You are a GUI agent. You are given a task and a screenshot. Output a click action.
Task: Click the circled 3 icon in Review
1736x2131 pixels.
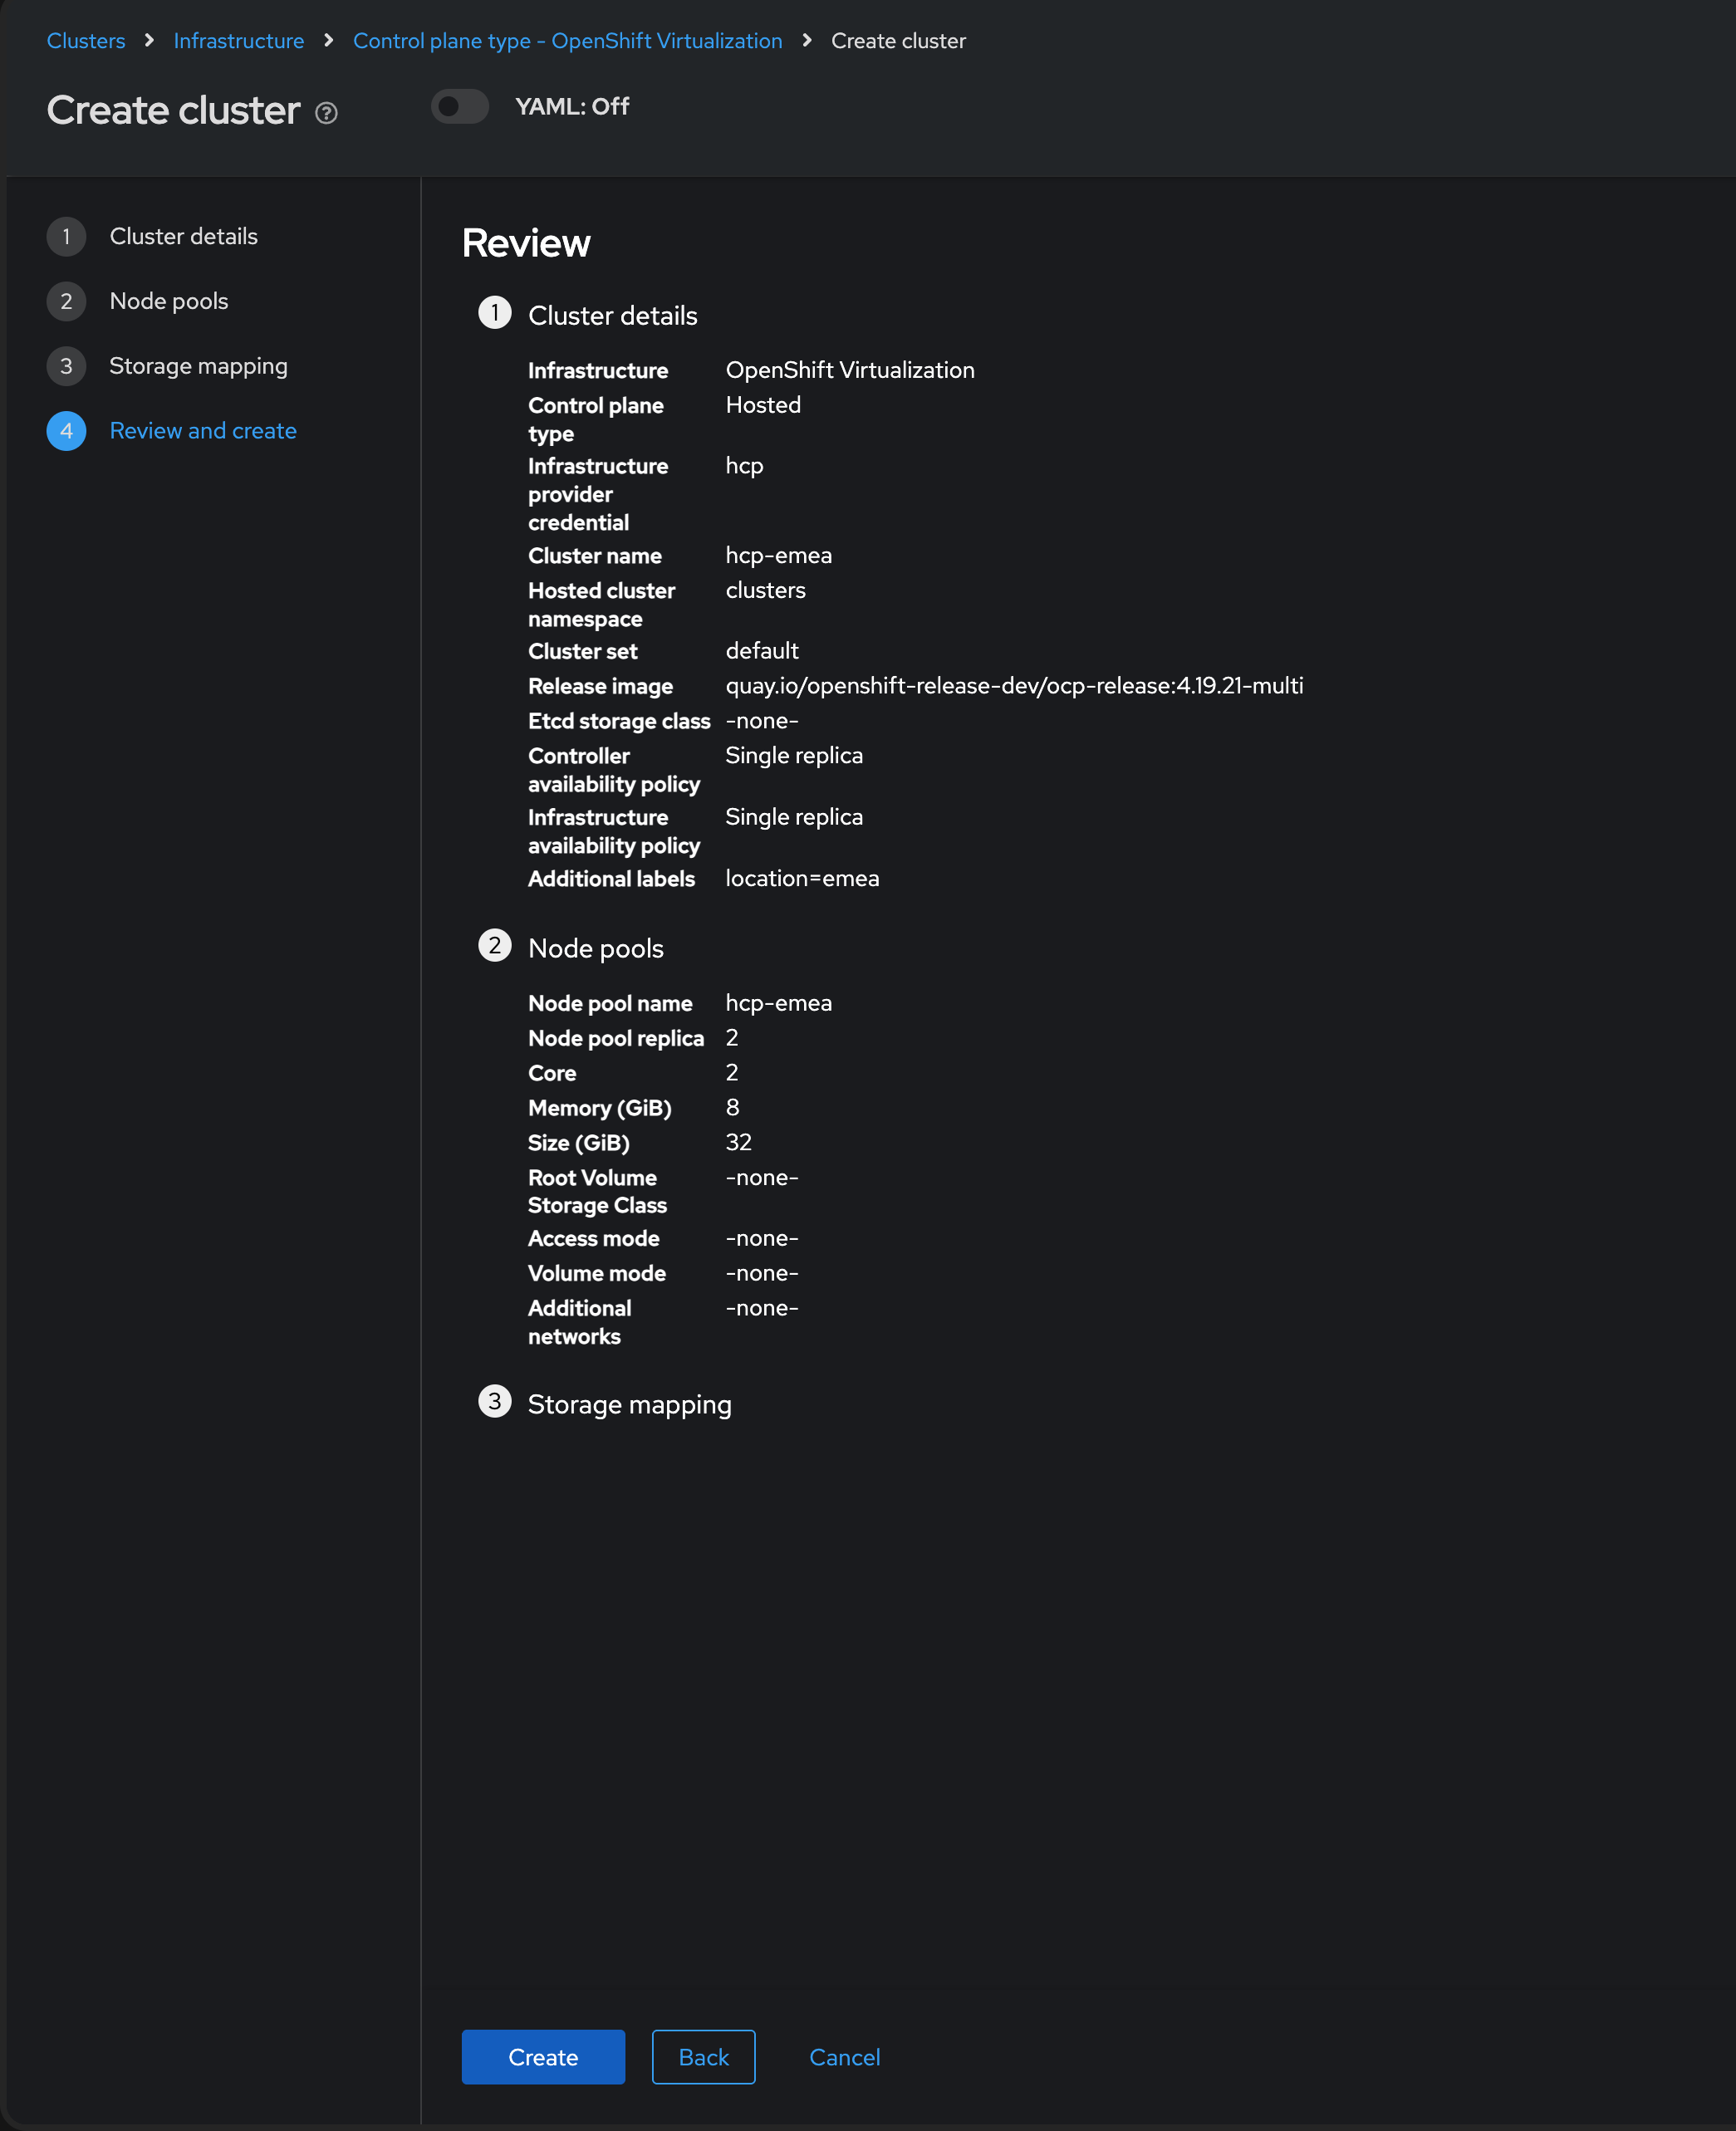(x=494, y=1402)
